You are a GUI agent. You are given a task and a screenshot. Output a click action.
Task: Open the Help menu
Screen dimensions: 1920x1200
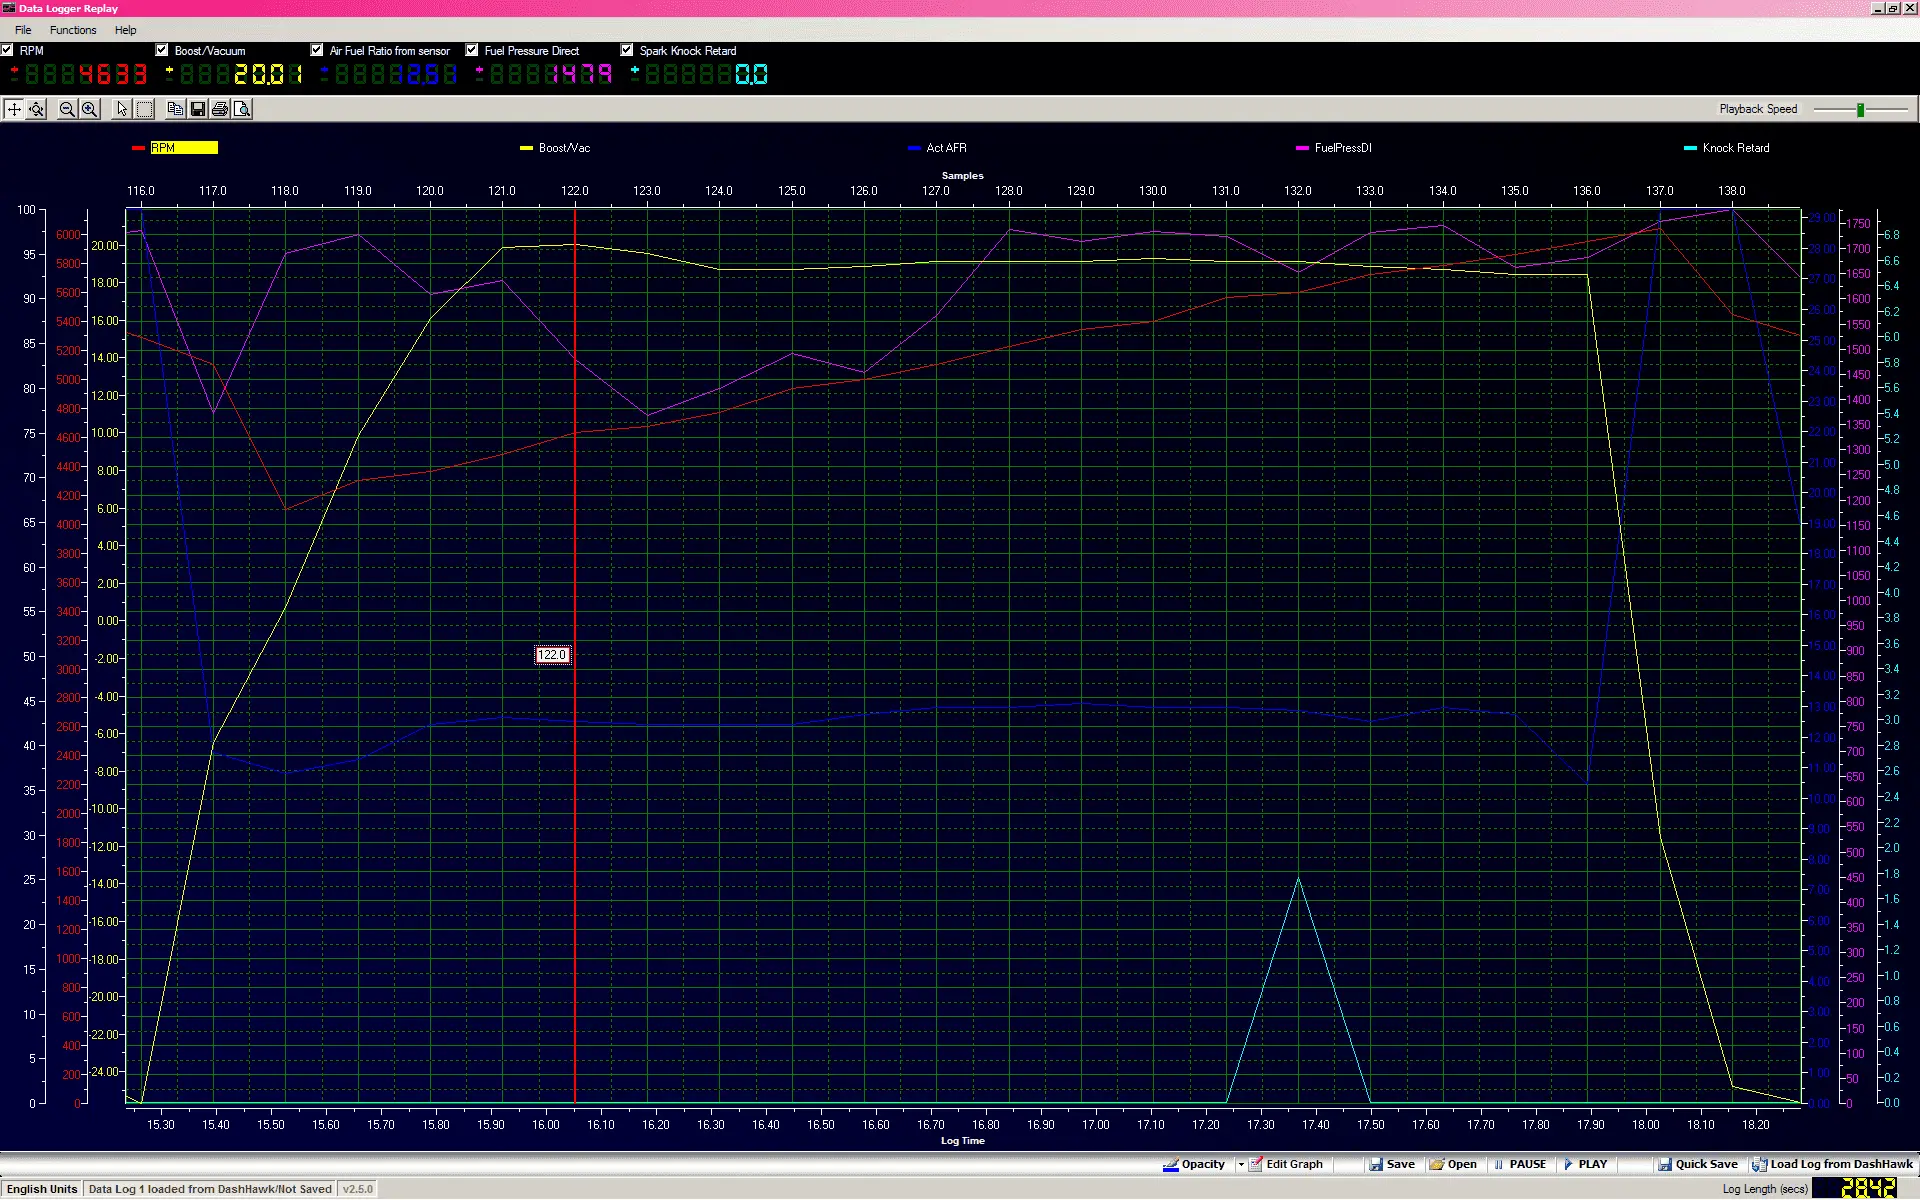click(x=125, y=30)
